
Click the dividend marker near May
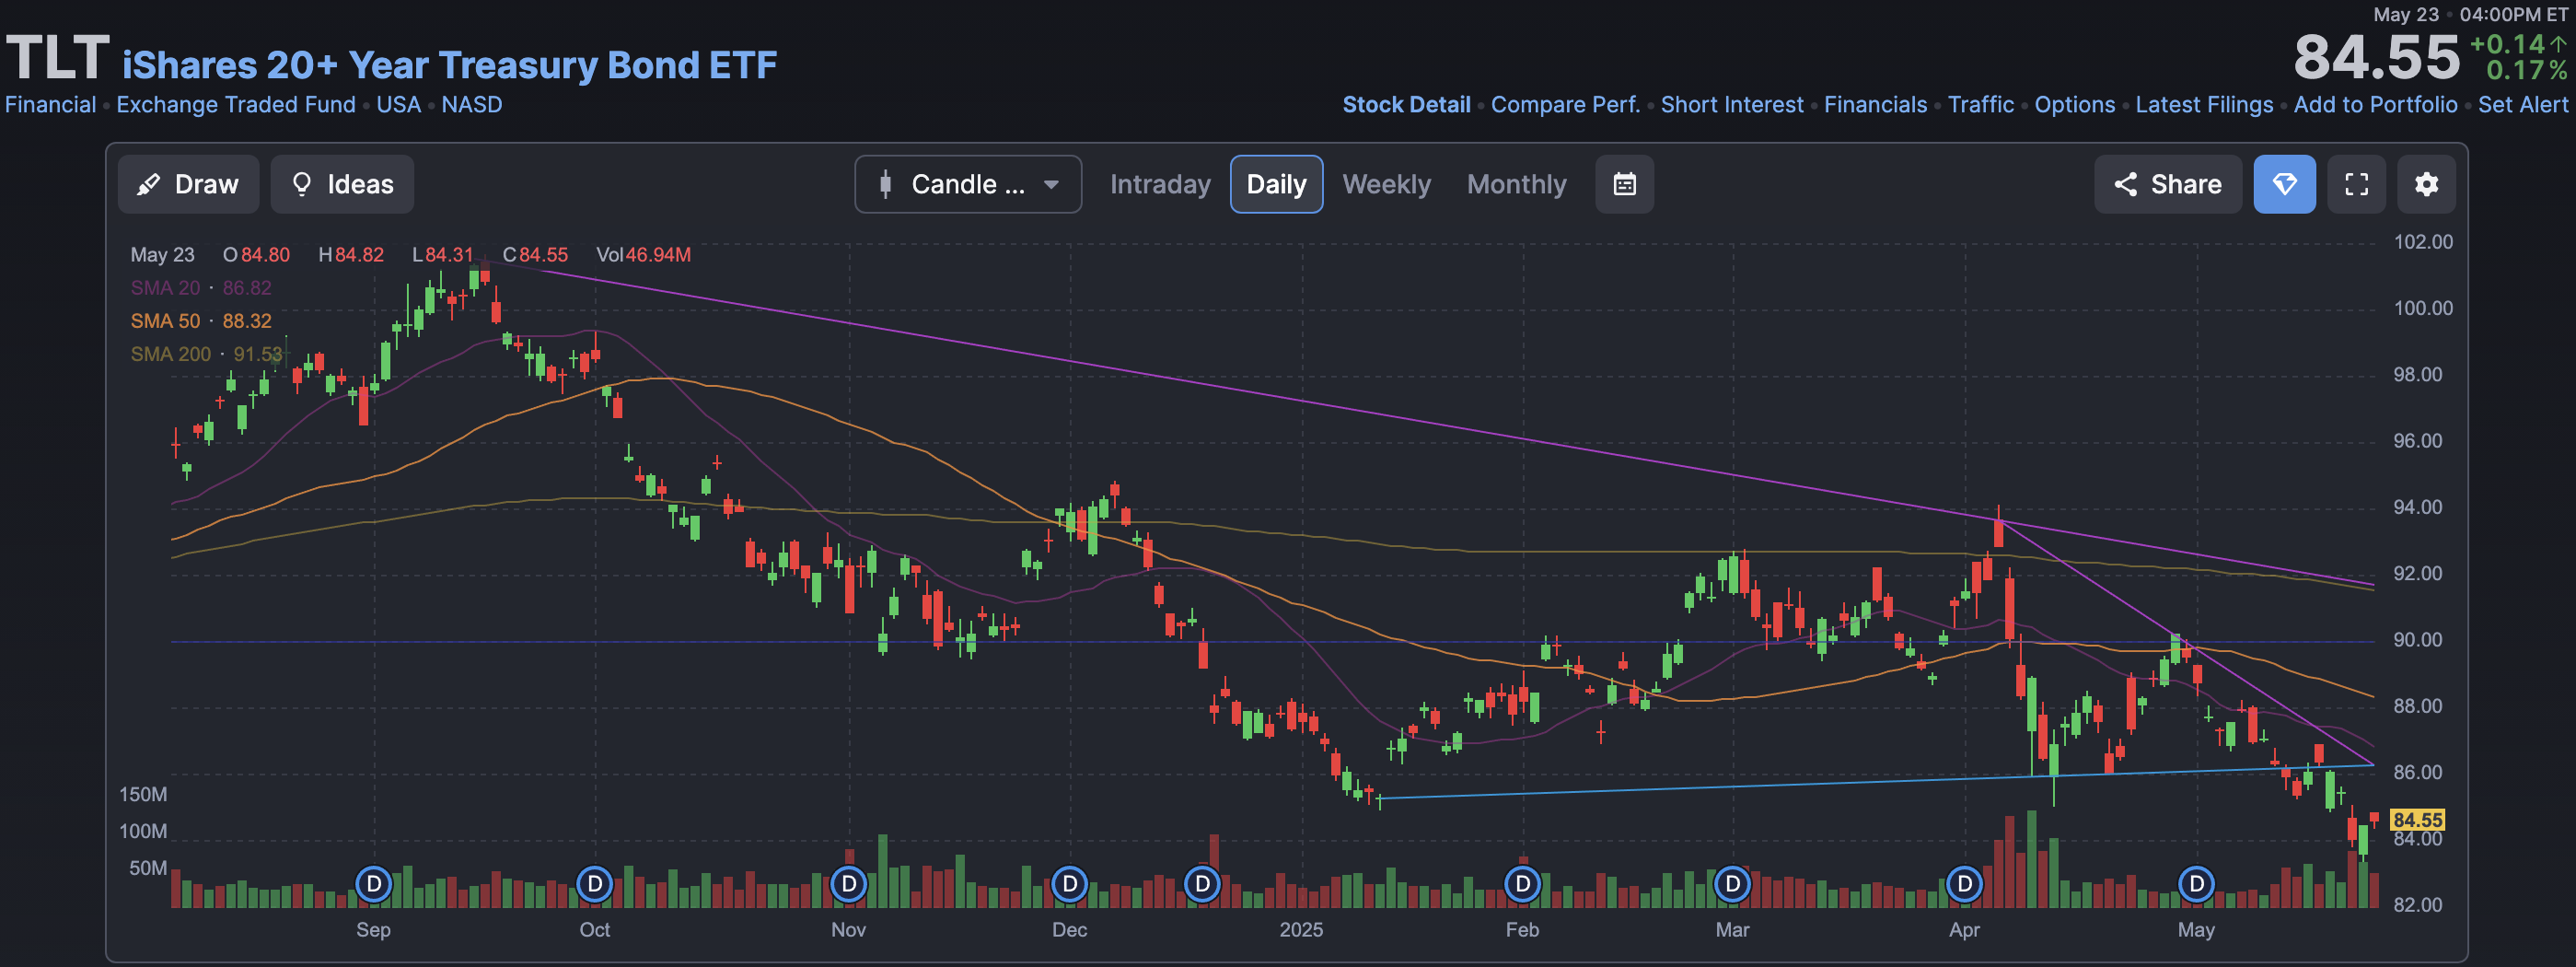[2197, 884]
